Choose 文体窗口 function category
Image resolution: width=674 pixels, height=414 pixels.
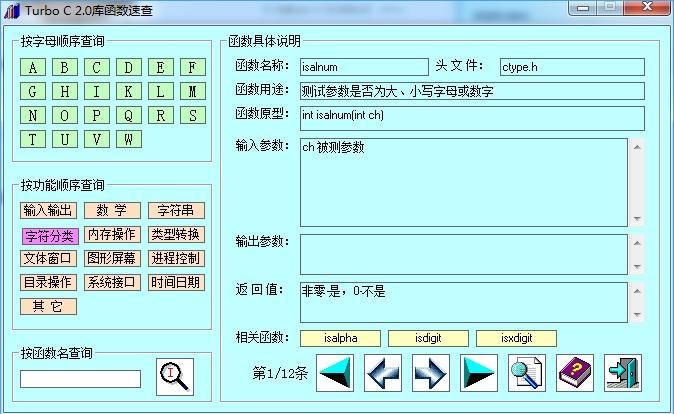[x=48, y=258]
